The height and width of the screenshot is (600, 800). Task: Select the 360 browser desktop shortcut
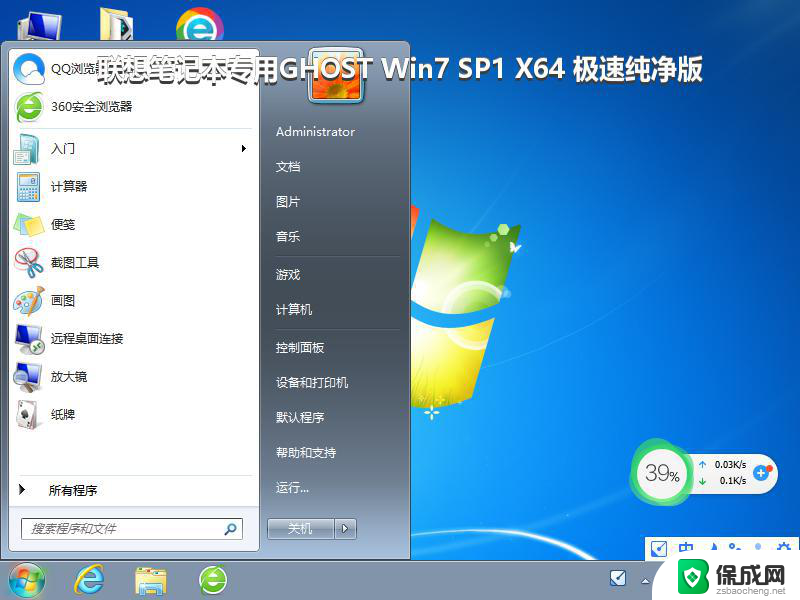(199, 24)
